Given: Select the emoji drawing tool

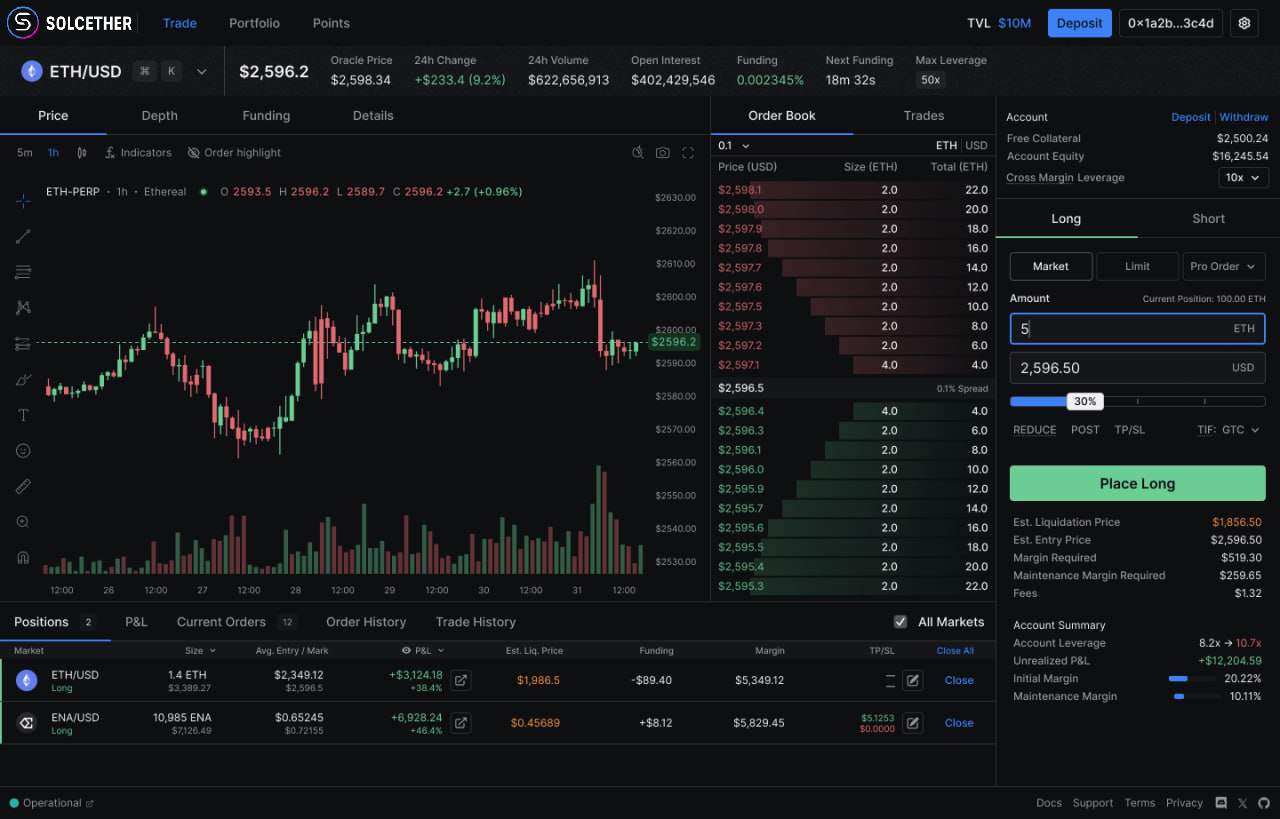Looking at the screenshot, I should (x=23, y=450).
